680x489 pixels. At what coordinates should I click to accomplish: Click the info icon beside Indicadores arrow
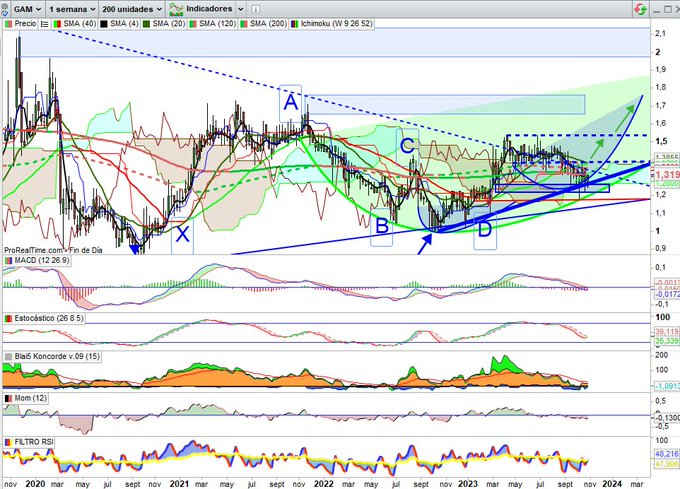256,9
